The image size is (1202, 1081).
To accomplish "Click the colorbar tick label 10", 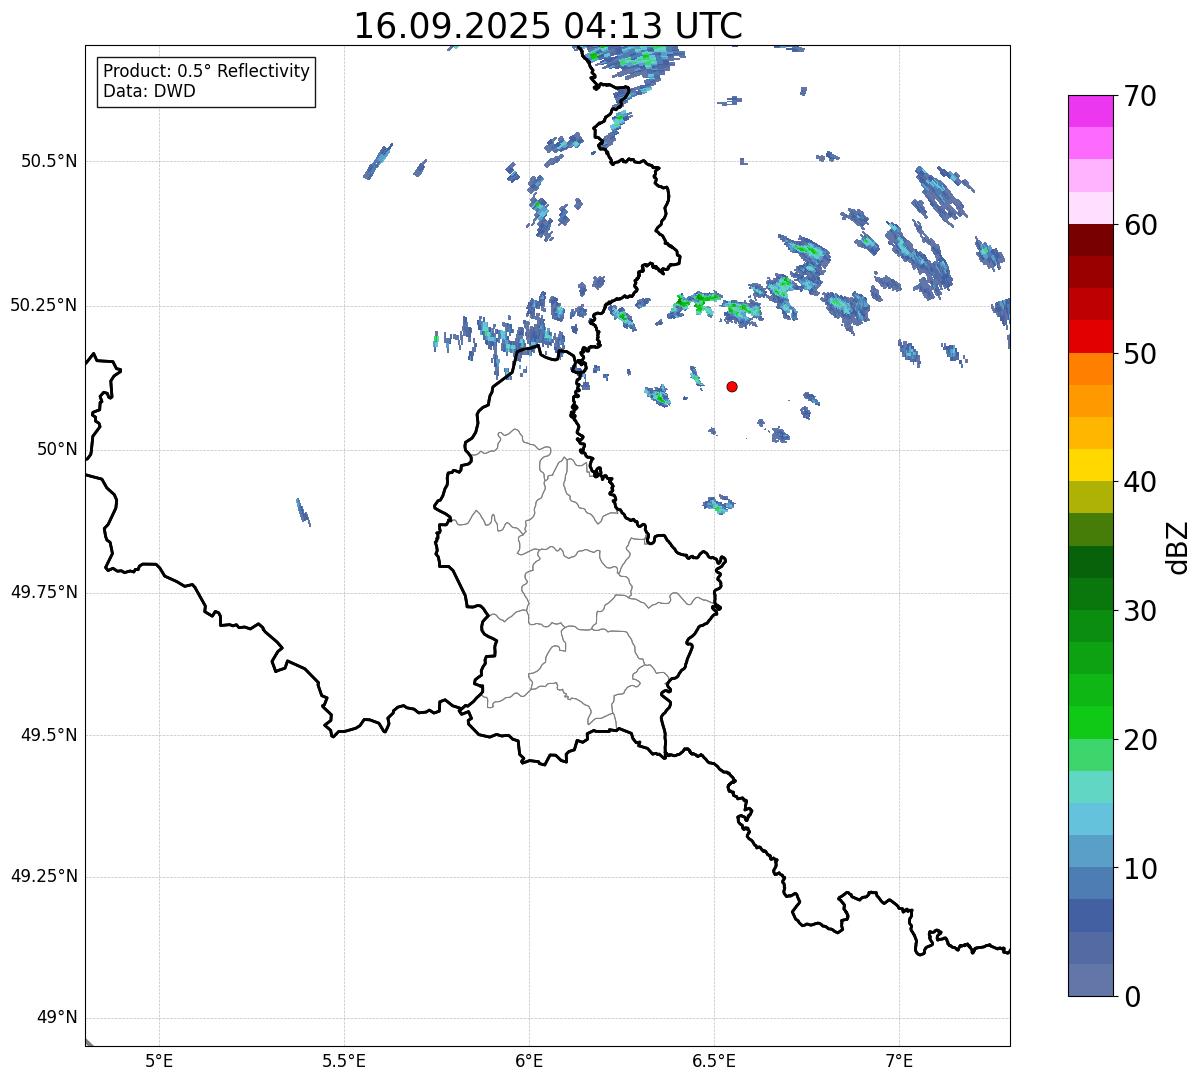I will point(1140,869).
